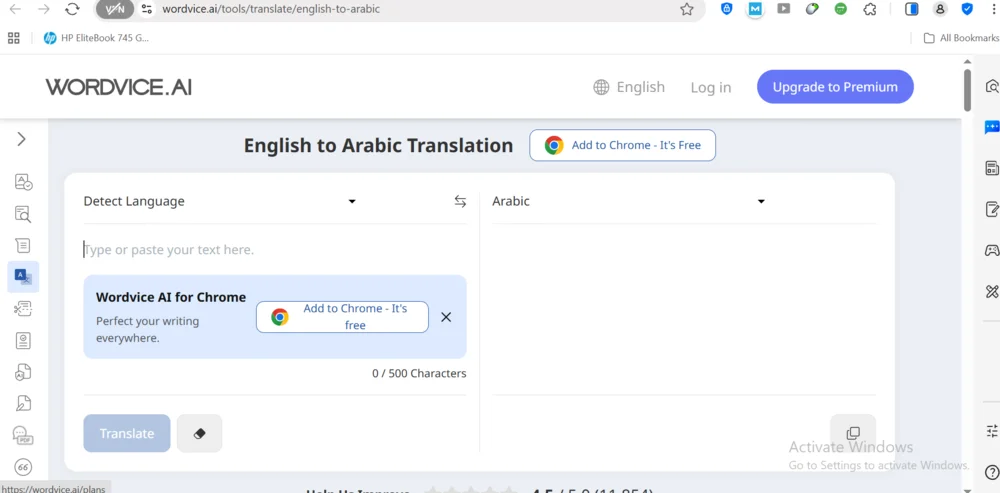Open site information icon beside URL
The height and width of the screenshot is (493, 1000).
147,9
